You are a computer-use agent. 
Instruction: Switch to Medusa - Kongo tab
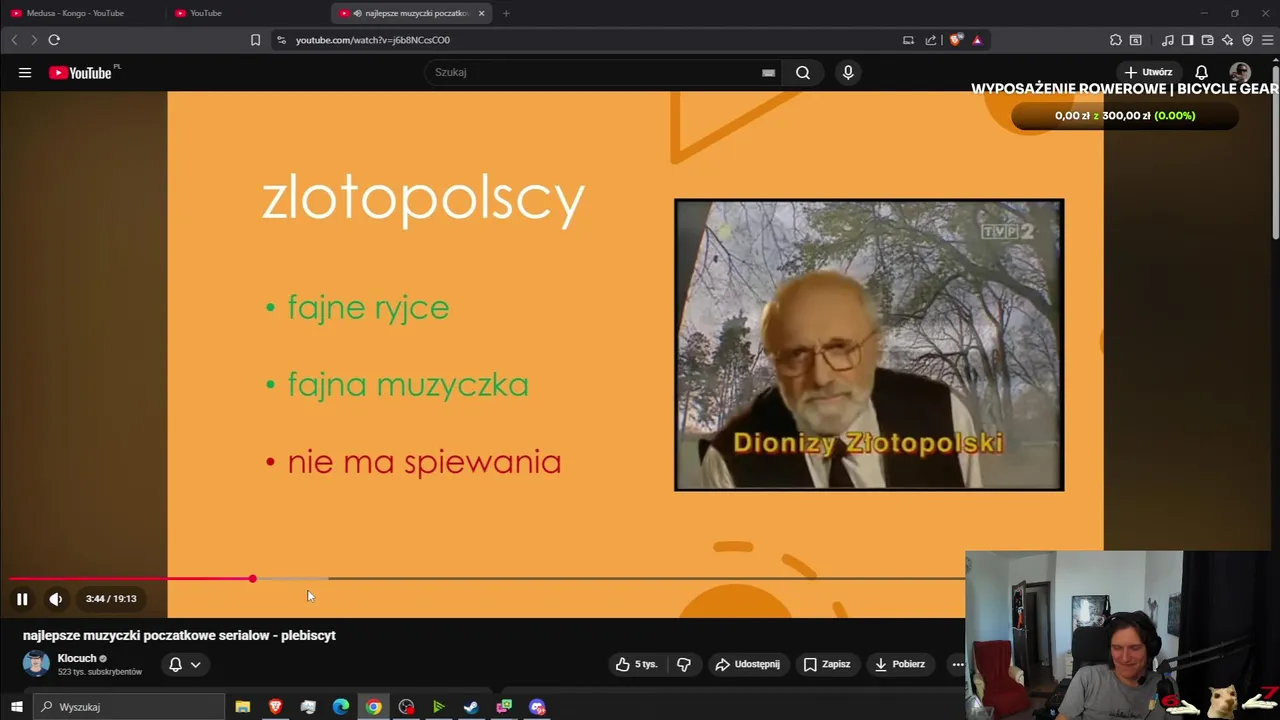[82, 13]
